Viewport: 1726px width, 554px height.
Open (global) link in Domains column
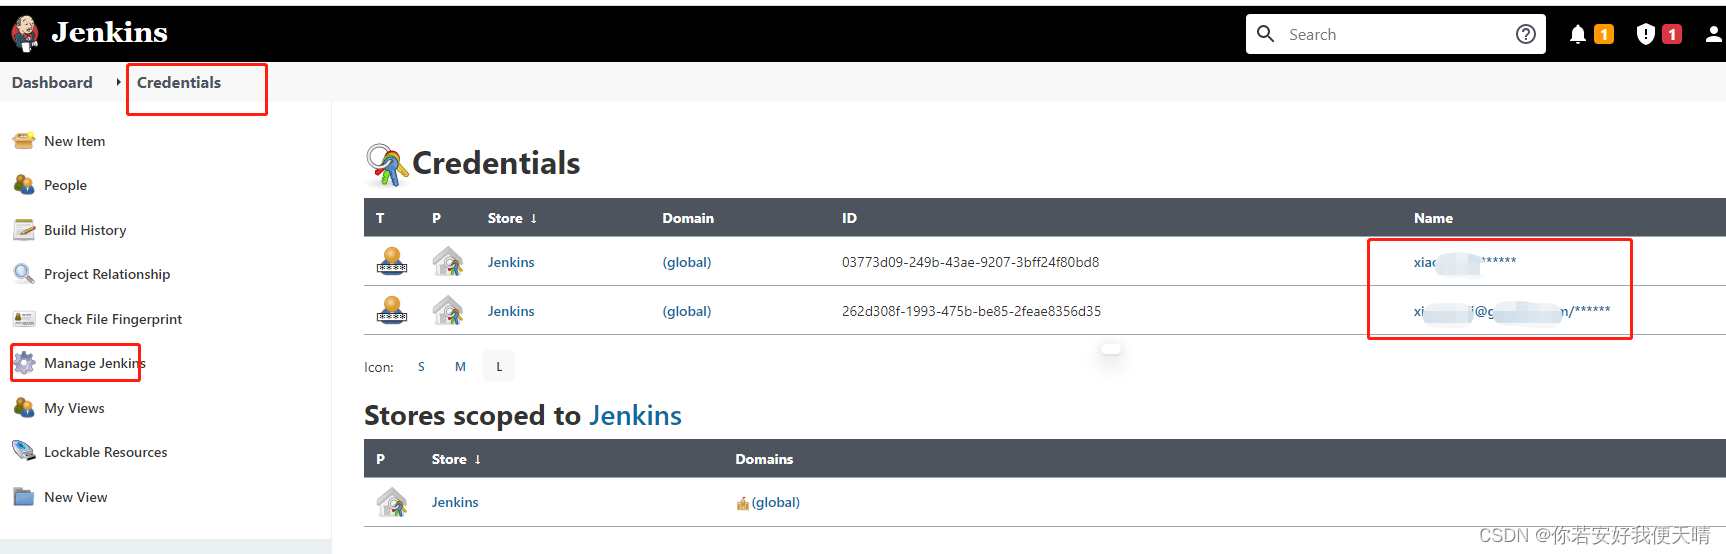point(776,502)
